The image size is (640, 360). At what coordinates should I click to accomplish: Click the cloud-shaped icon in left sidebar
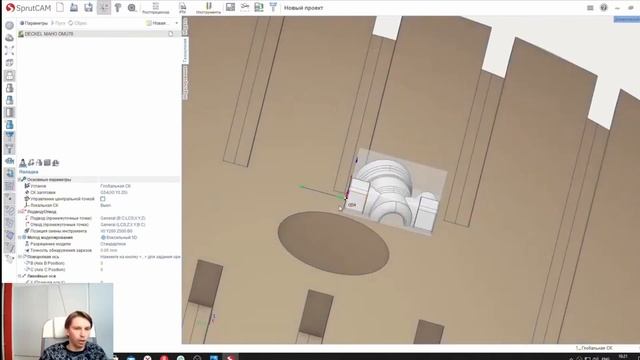(9, 38)
